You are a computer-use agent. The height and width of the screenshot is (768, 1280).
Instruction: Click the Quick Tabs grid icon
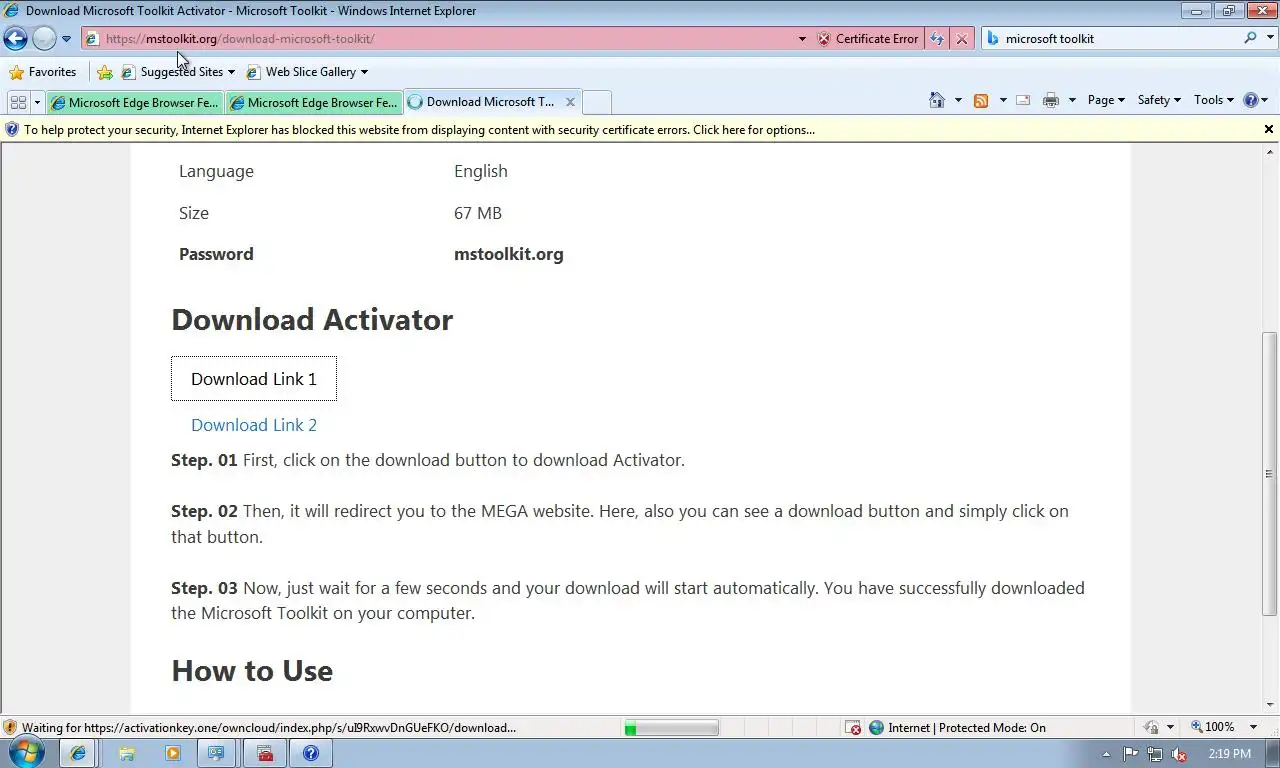18,102
